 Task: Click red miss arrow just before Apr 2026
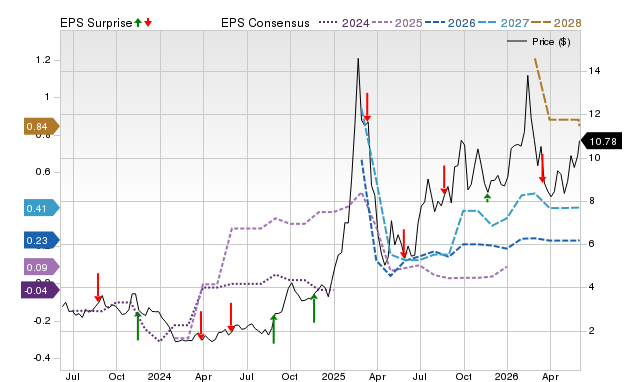pyautogui.click(x=542, y=169)
